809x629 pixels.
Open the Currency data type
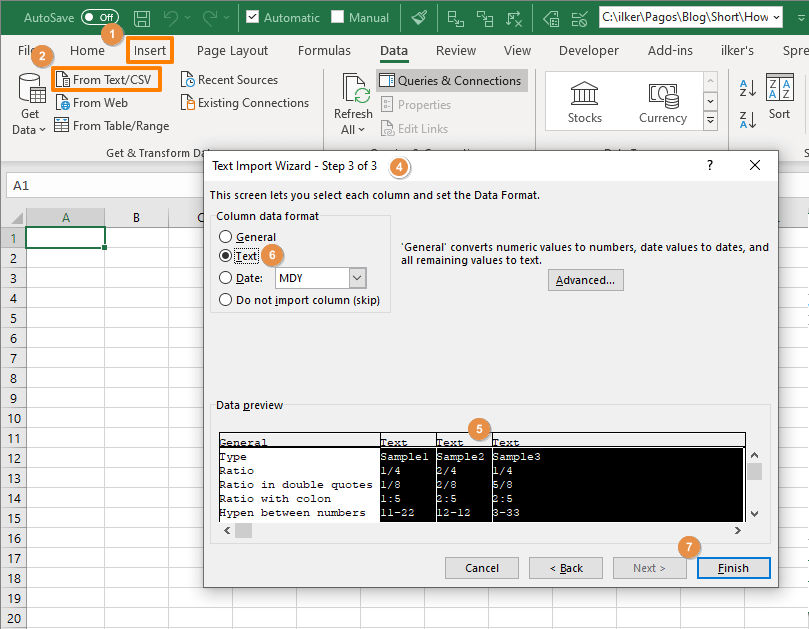[663, 100]
